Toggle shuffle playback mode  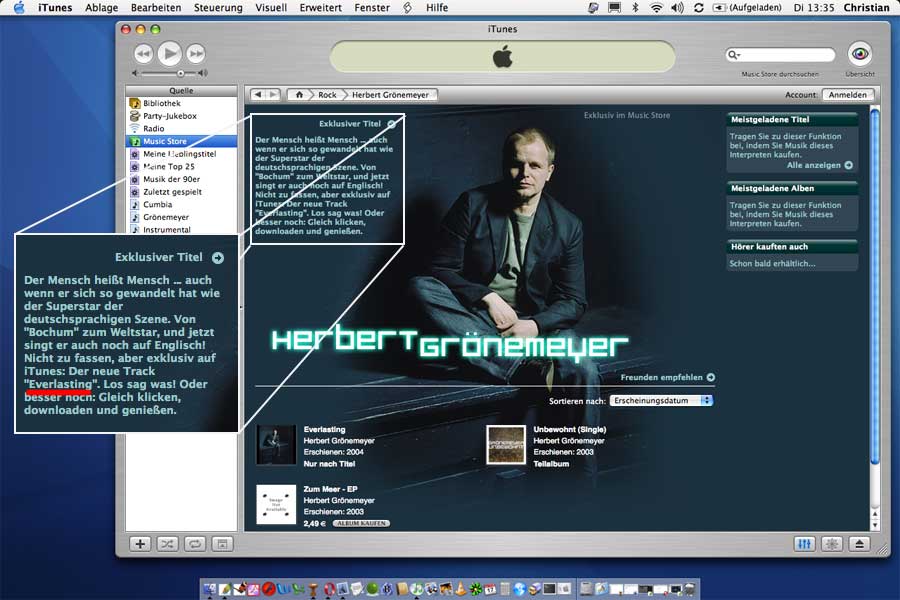pos(167,544)
